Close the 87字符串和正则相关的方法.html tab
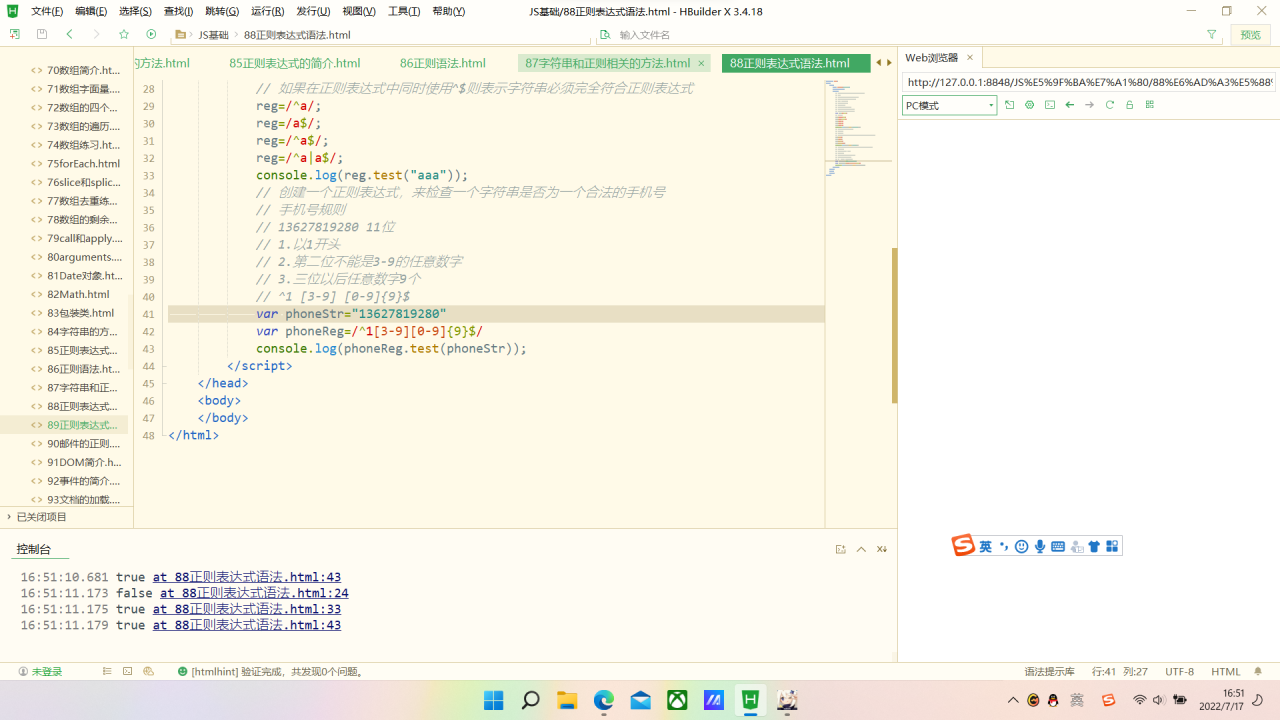1280x720 pixels. point(701,63)
